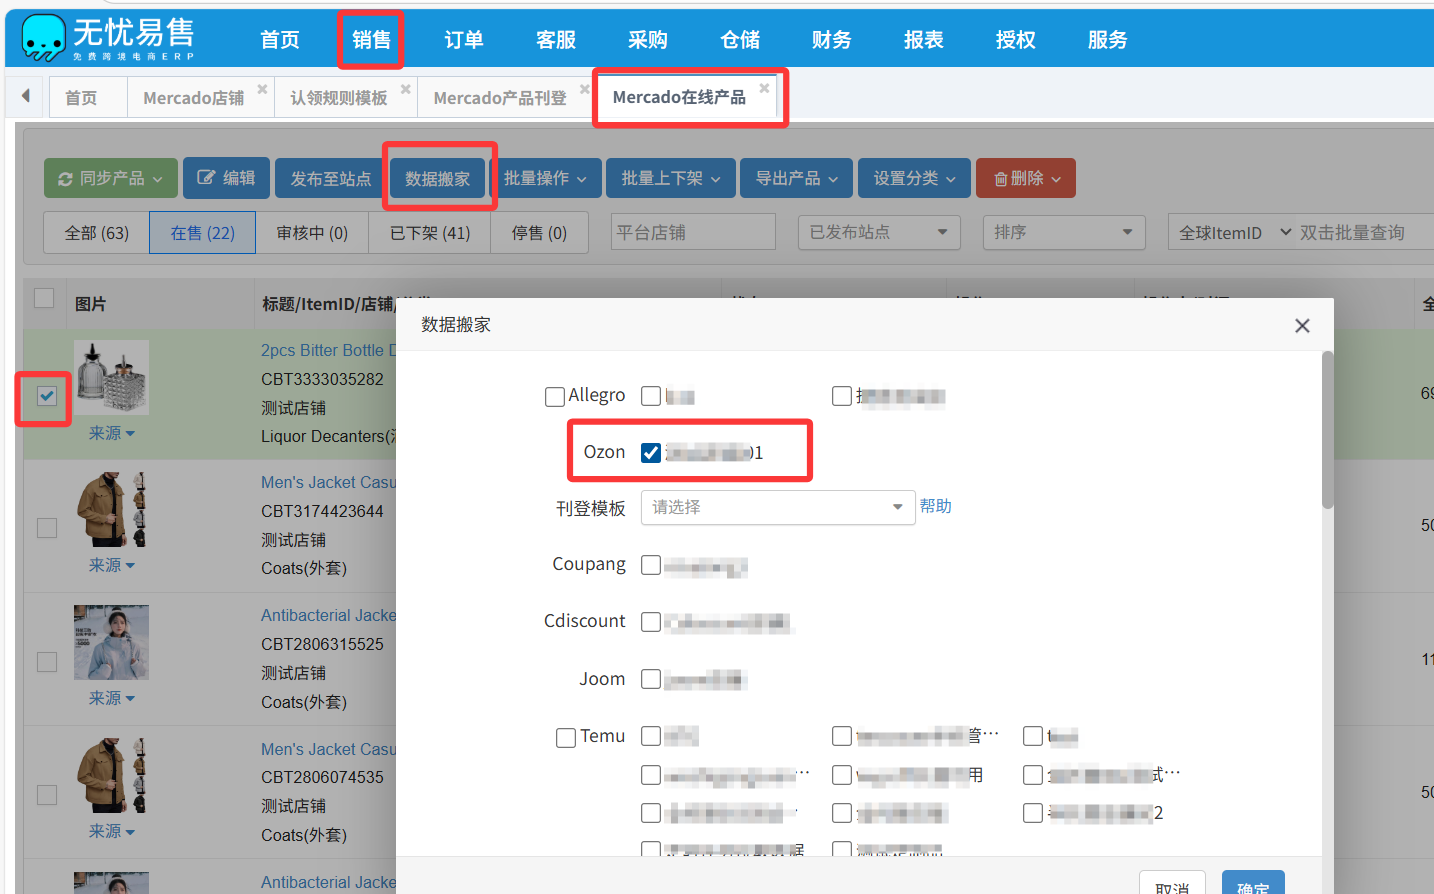The height and width of the screenshot is (894, 1434).
Task: Click the dialog's vertical scrollbar
Action: pos(1327,430)
